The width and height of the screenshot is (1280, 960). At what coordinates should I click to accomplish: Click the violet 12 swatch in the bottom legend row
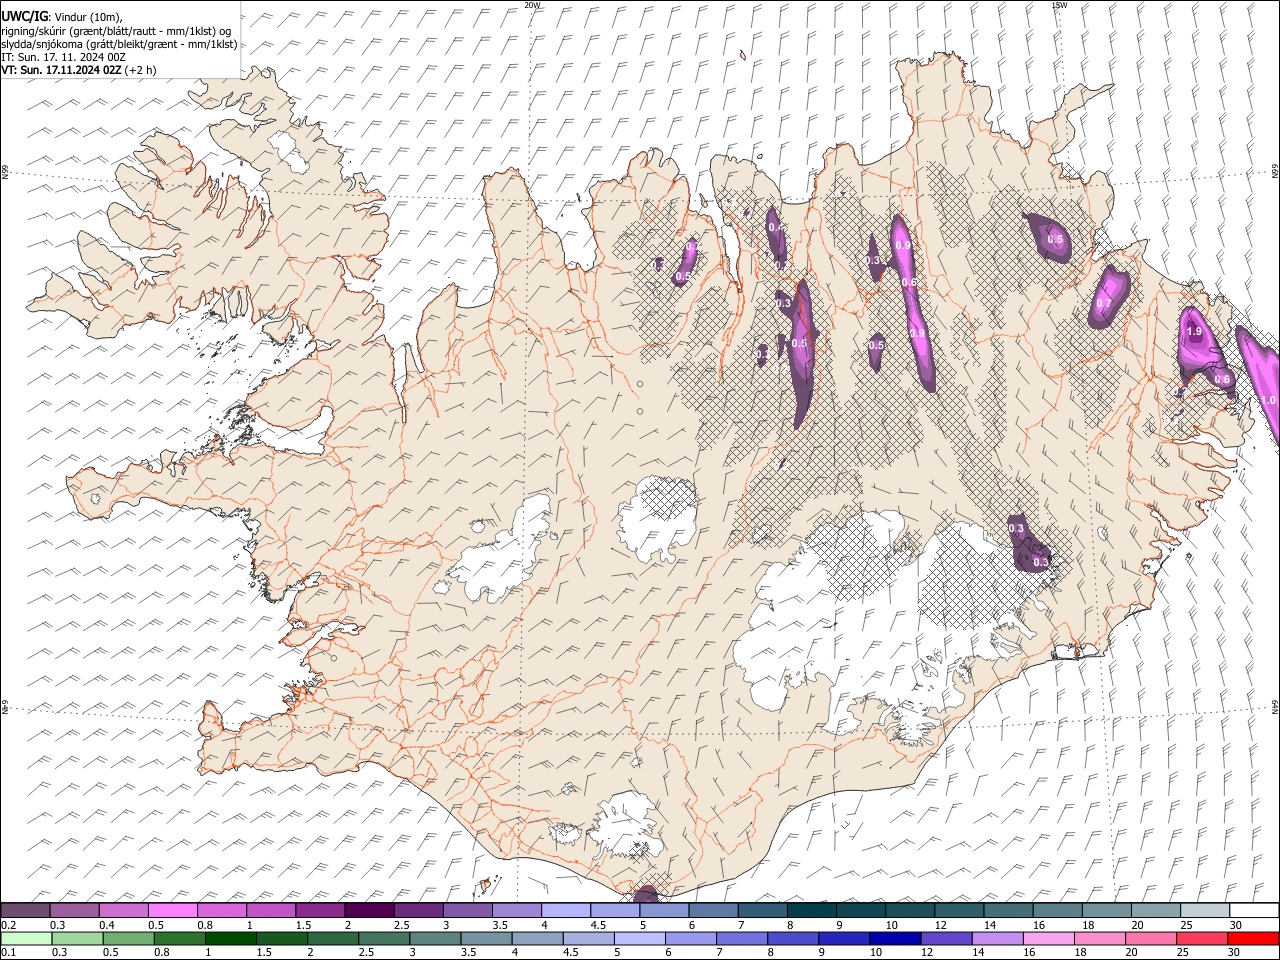click(946, 938)
